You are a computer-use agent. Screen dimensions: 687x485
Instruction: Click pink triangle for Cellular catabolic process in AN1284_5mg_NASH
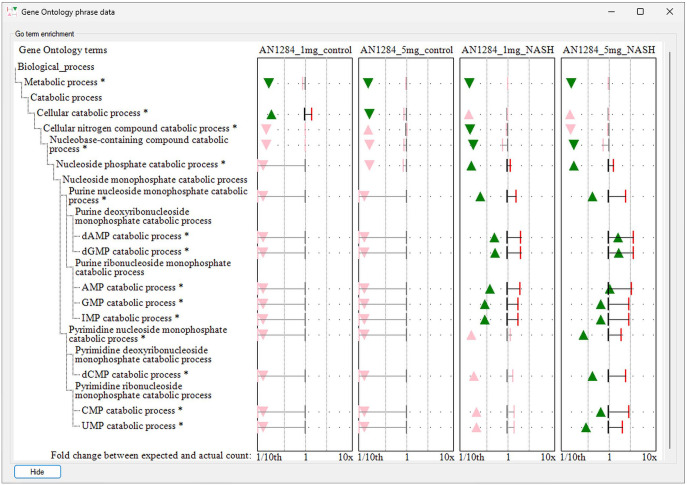pyautogui.click(x=570, y=114)
